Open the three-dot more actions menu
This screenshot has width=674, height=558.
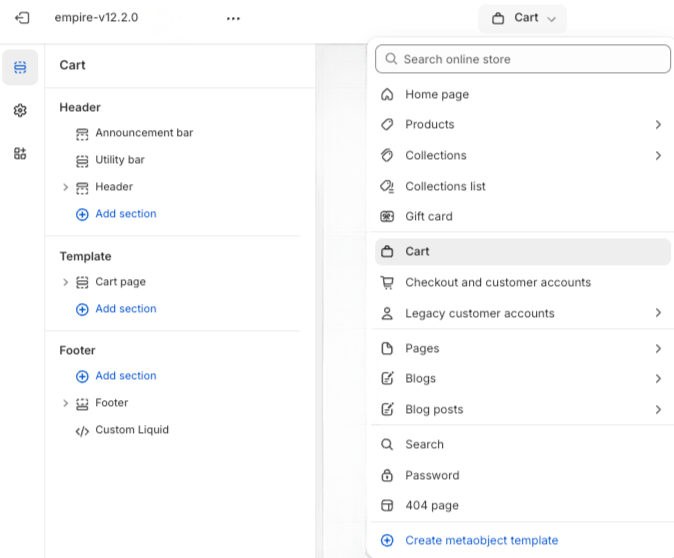click(233, 18)
